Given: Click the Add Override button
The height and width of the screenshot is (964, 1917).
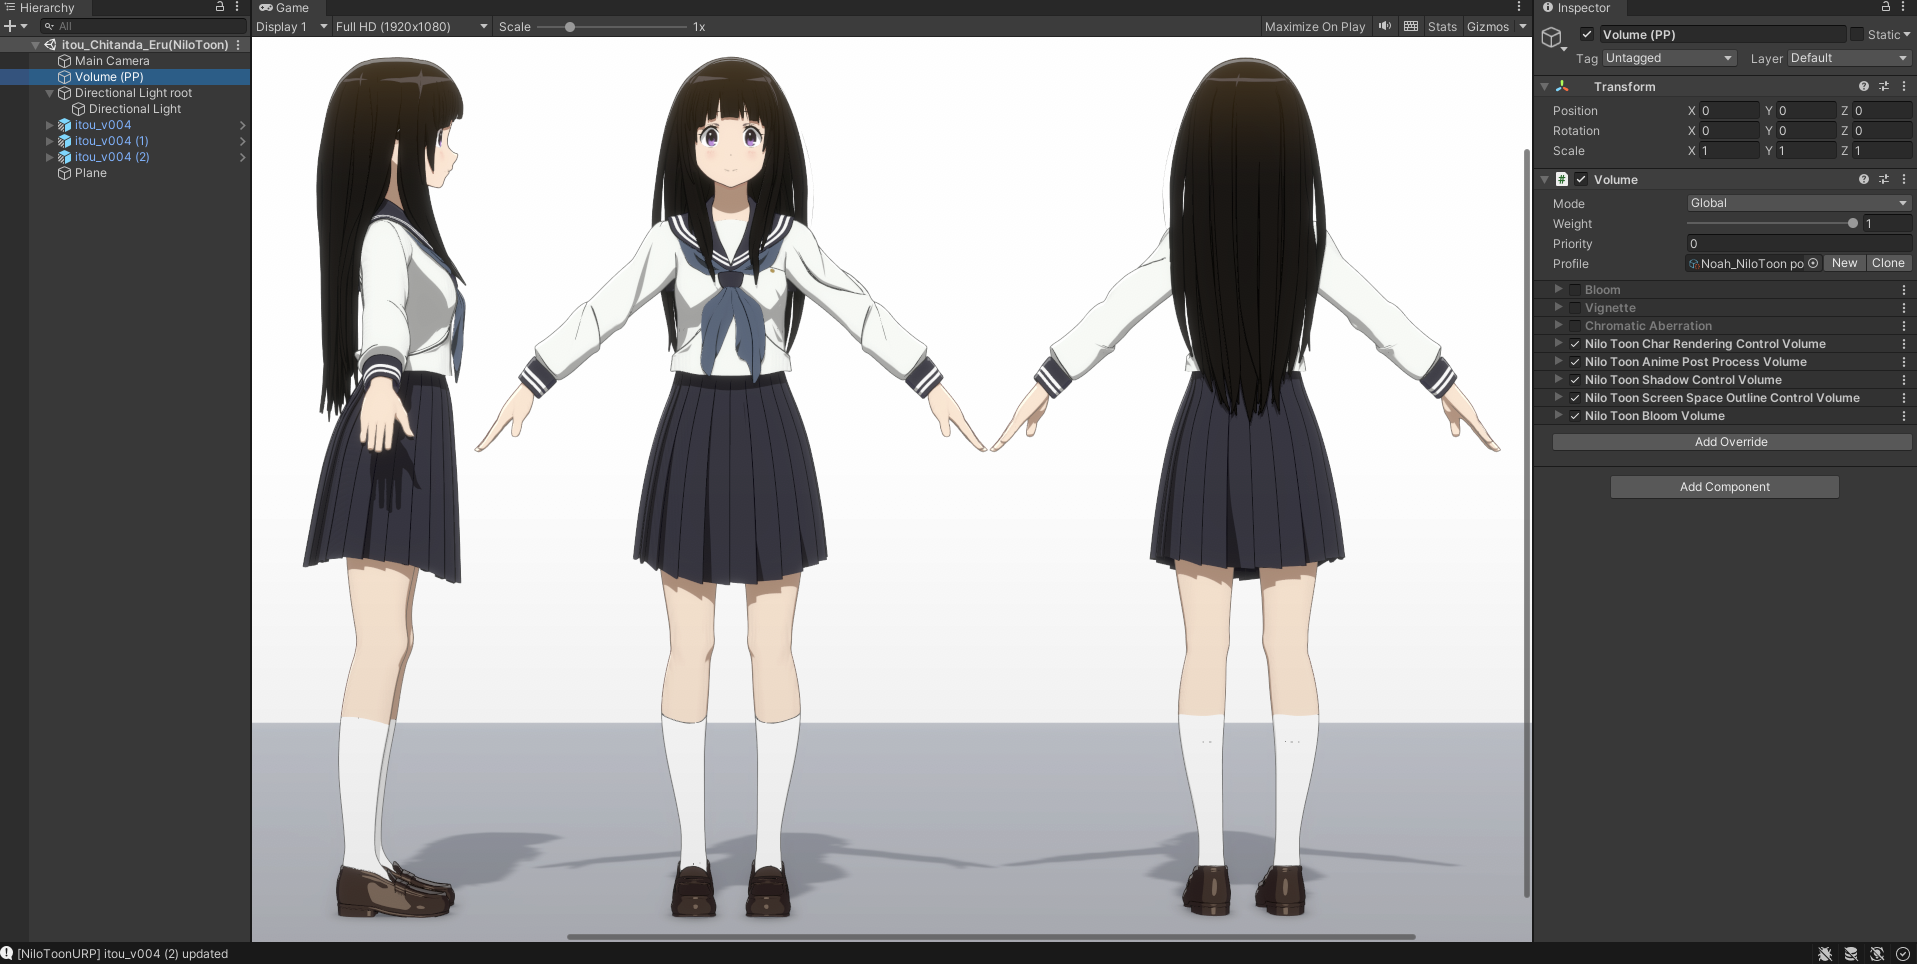Looking at the screenshot, I should click(x=1731, y=442).
